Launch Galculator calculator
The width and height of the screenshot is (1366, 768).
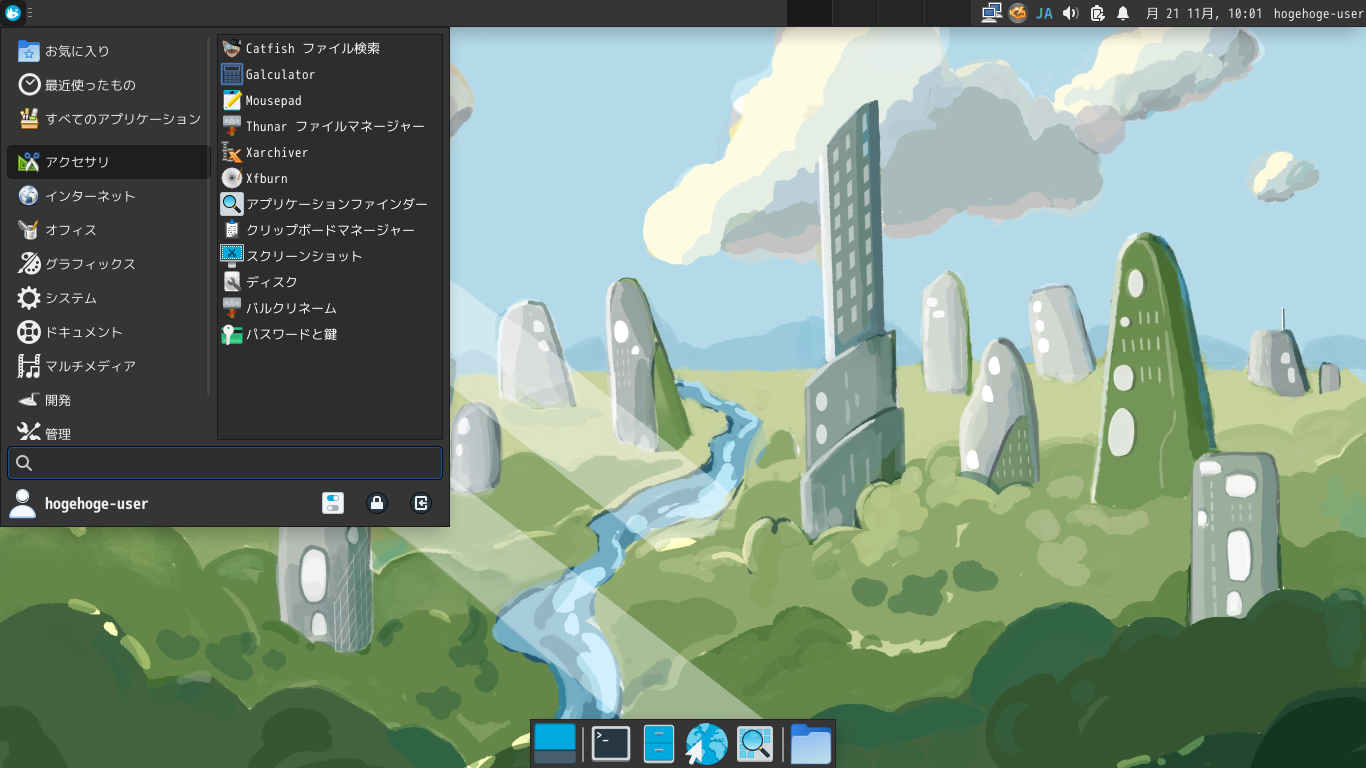[330, 74]
